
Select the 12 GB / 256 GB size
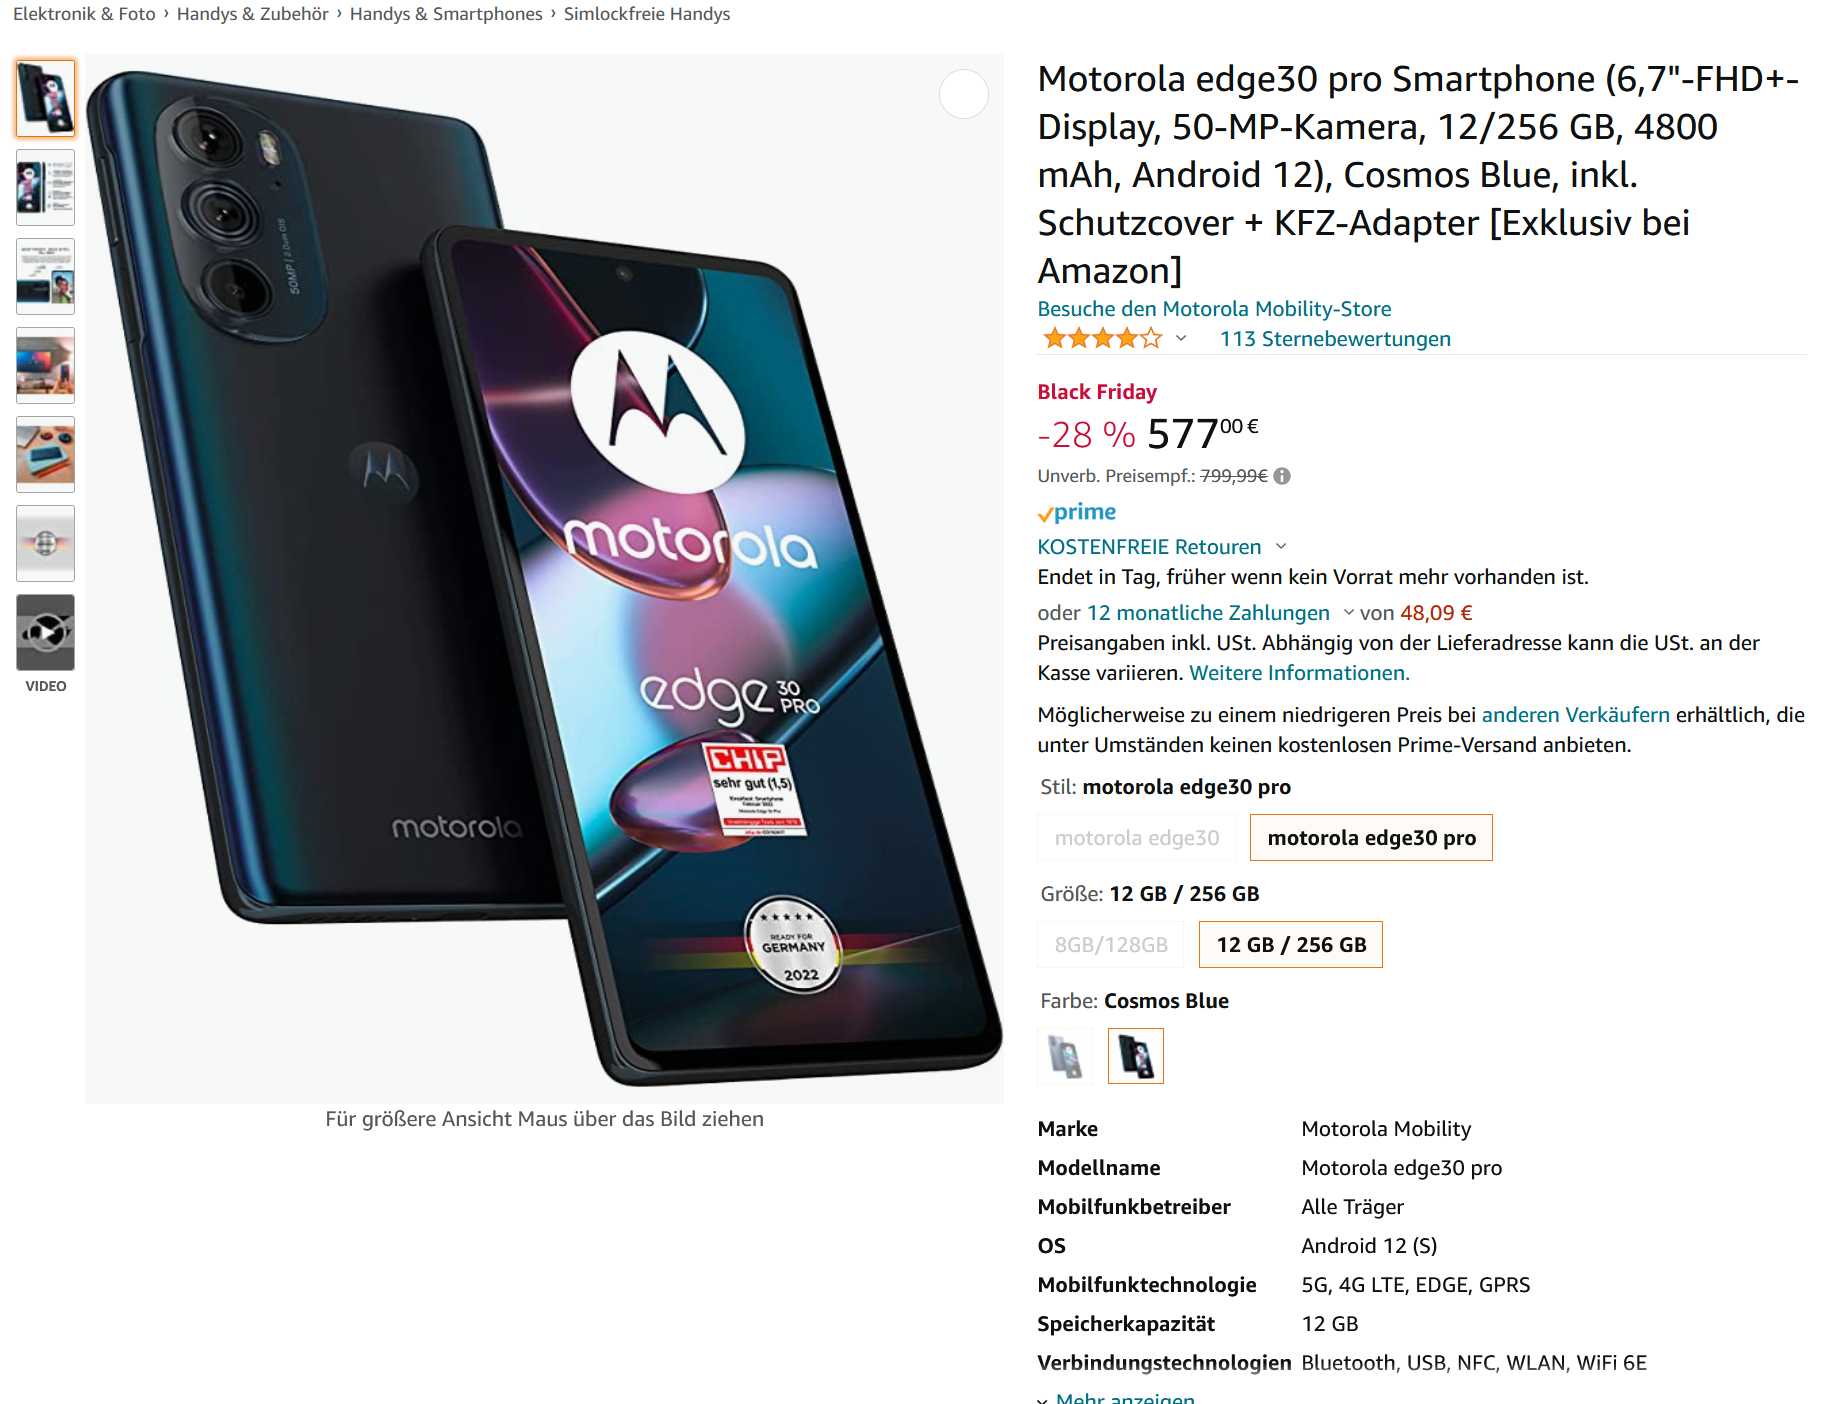click(1291, 945)
